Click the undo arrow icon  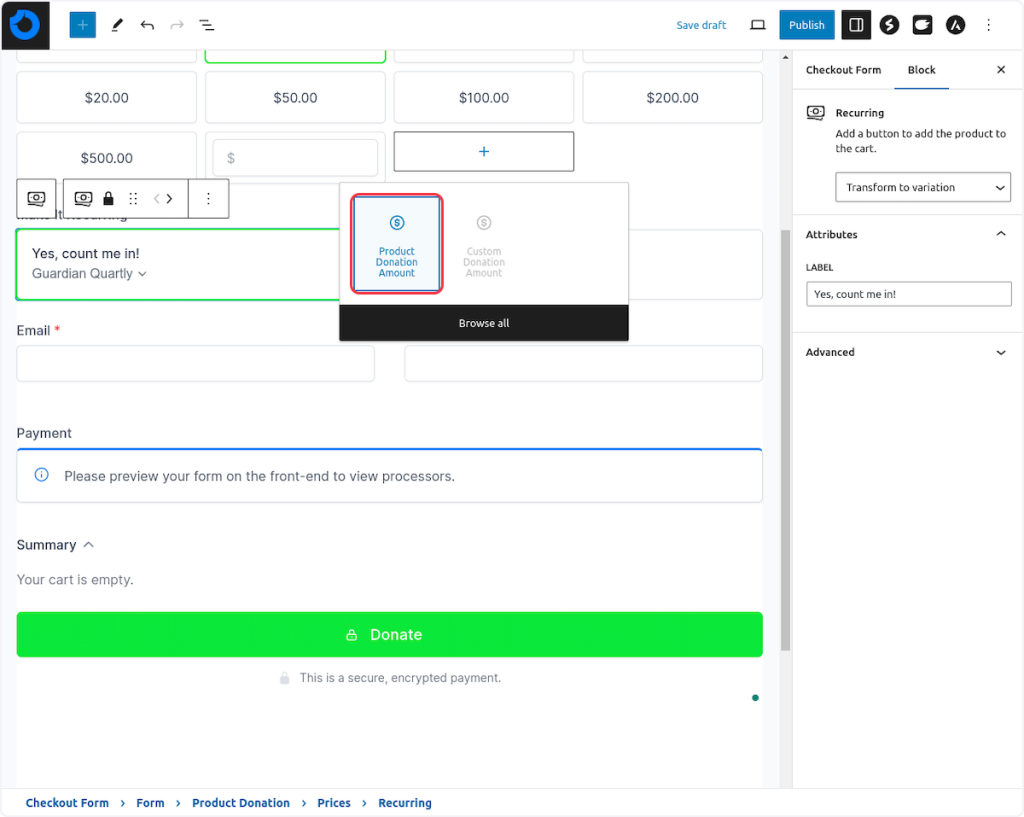coord(147,25)
